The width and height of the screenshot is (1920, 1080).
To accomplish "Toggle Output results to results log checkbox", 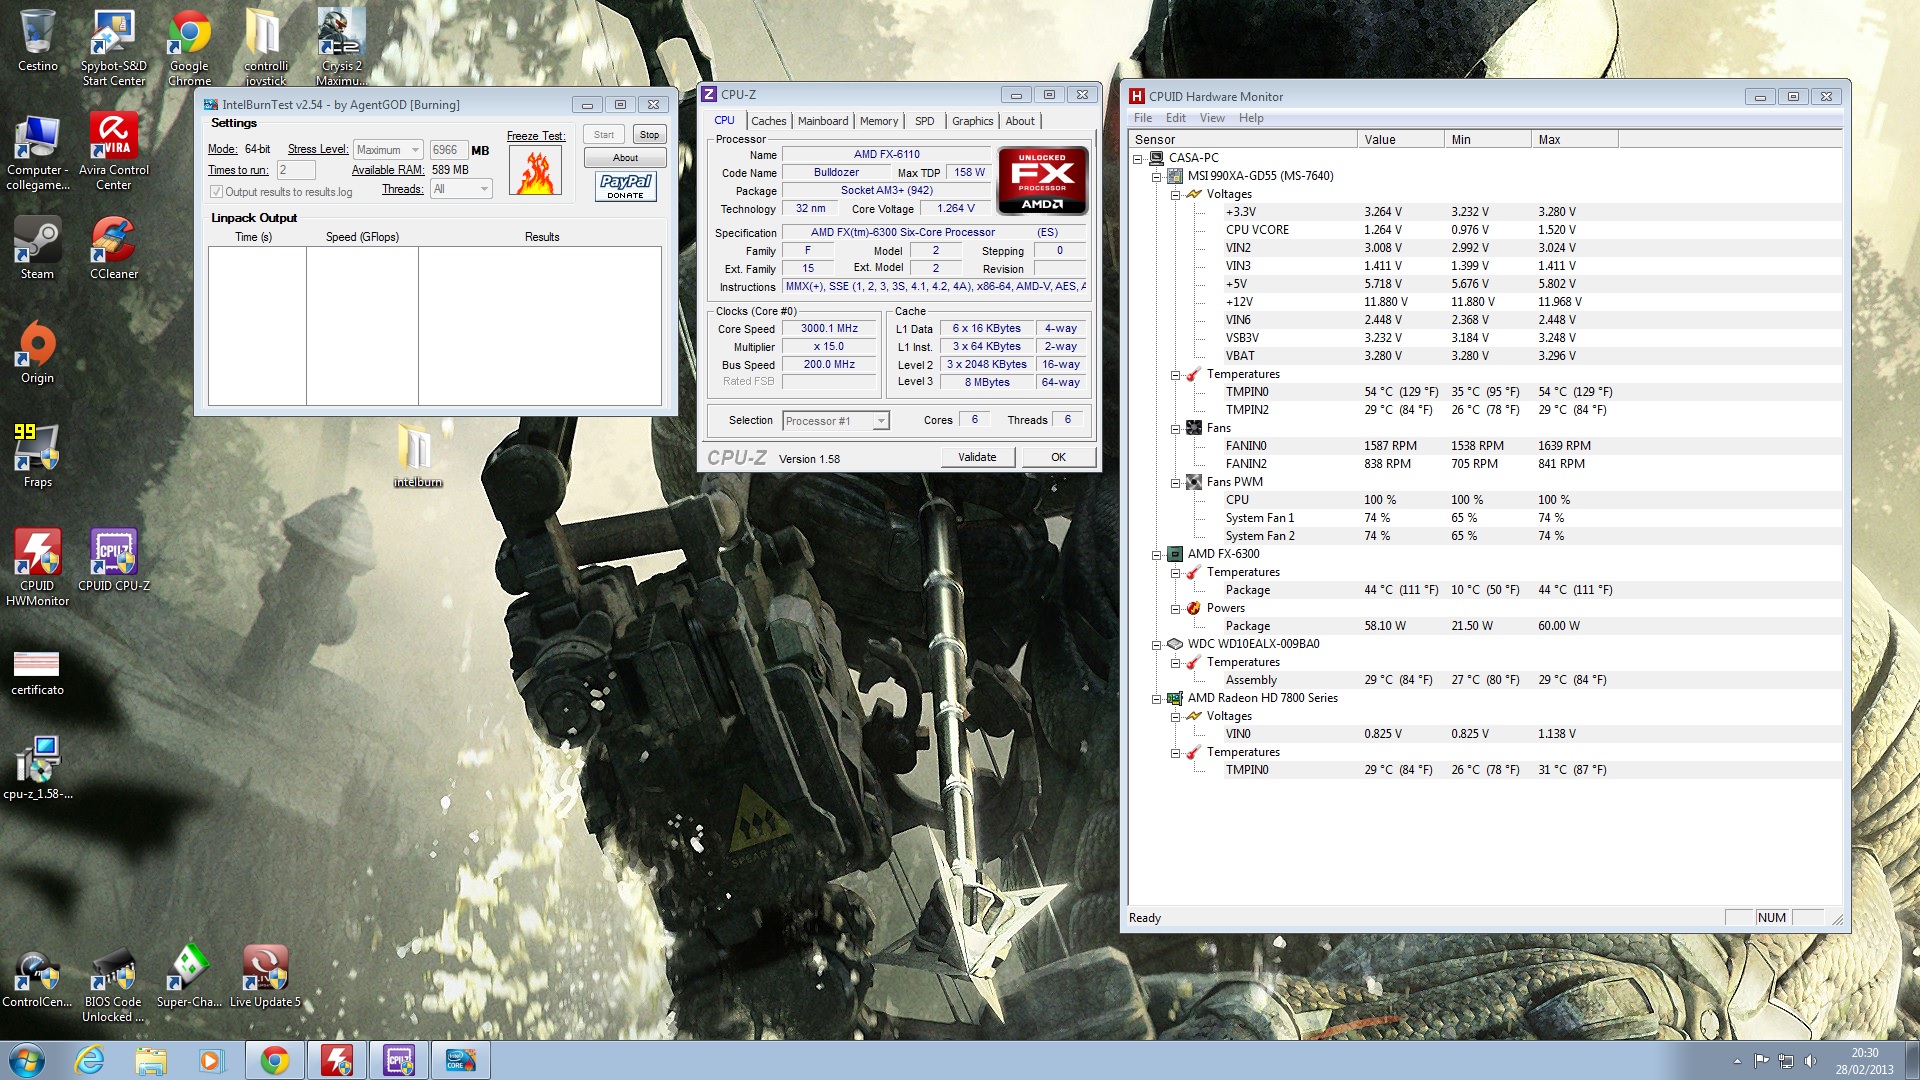I will point(216,192).
